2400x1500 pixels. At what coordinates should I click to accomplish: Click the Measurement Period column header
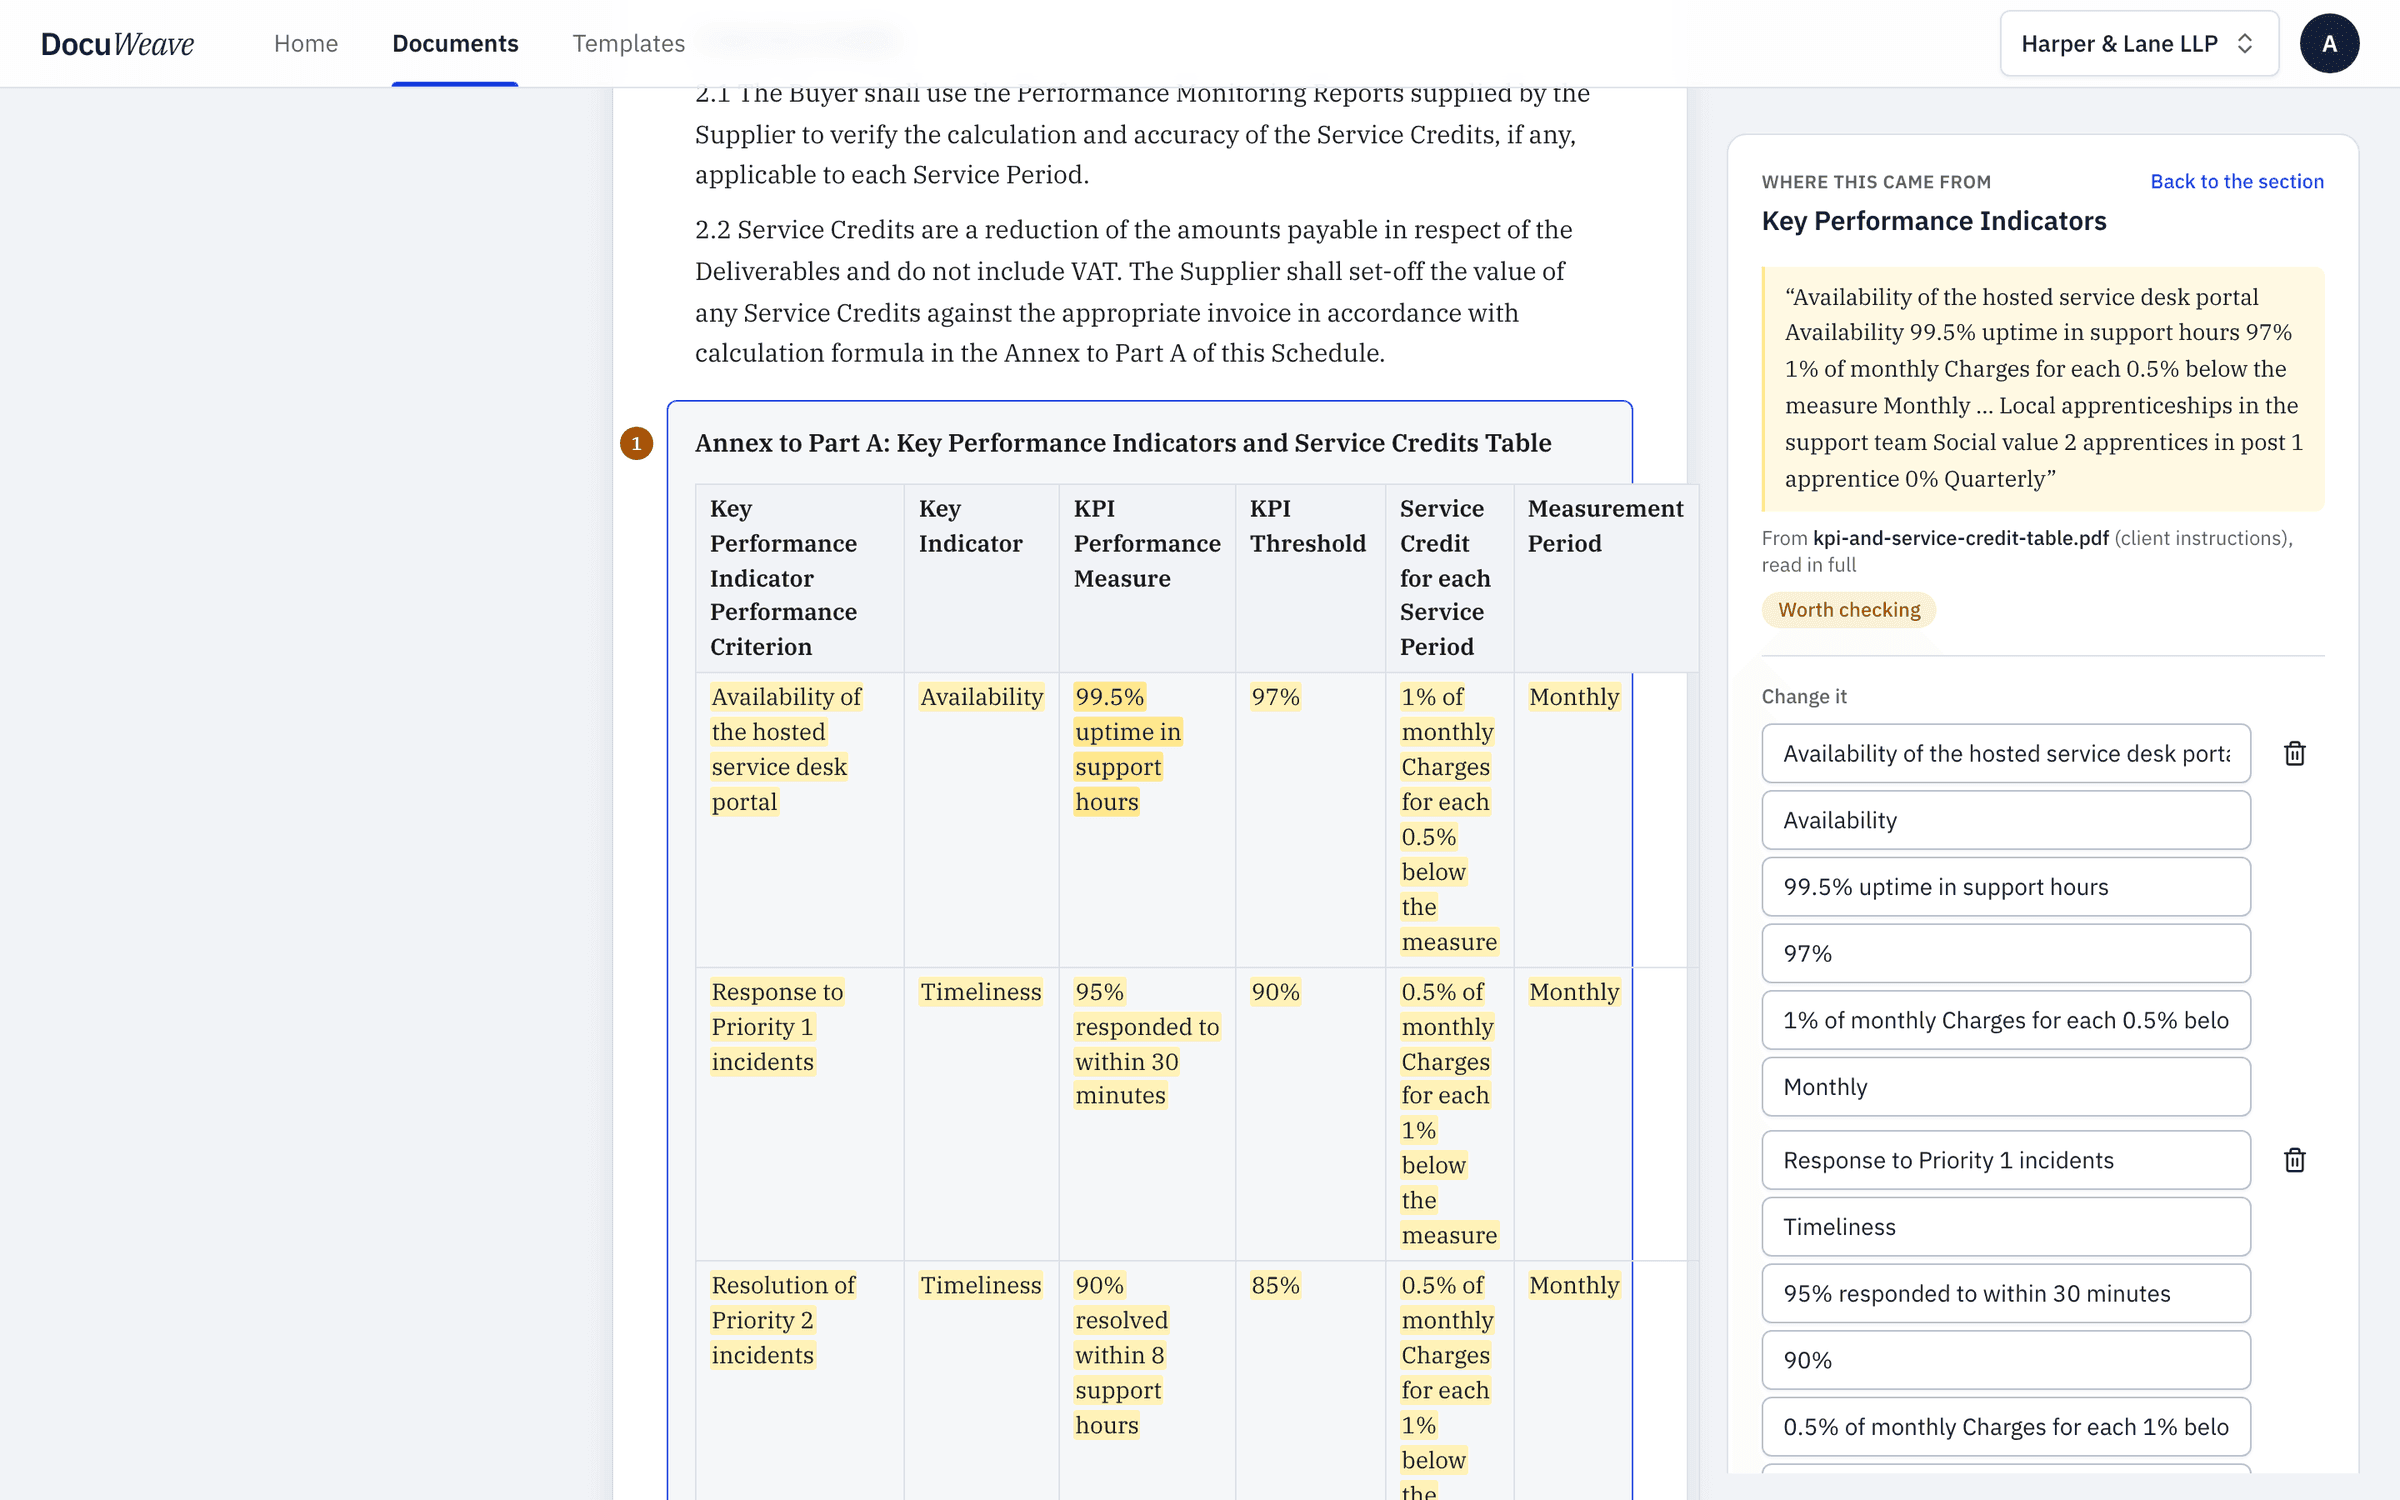pyautogui.click(x=1605, y=578)
